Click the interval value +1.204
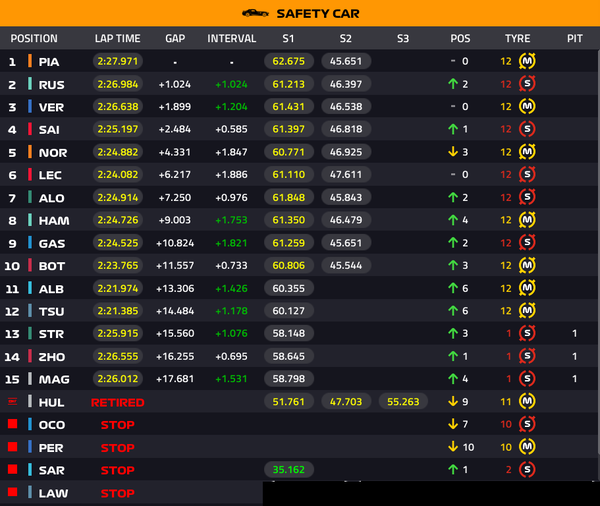Viewport: 600px width, 506px height. 231,107
